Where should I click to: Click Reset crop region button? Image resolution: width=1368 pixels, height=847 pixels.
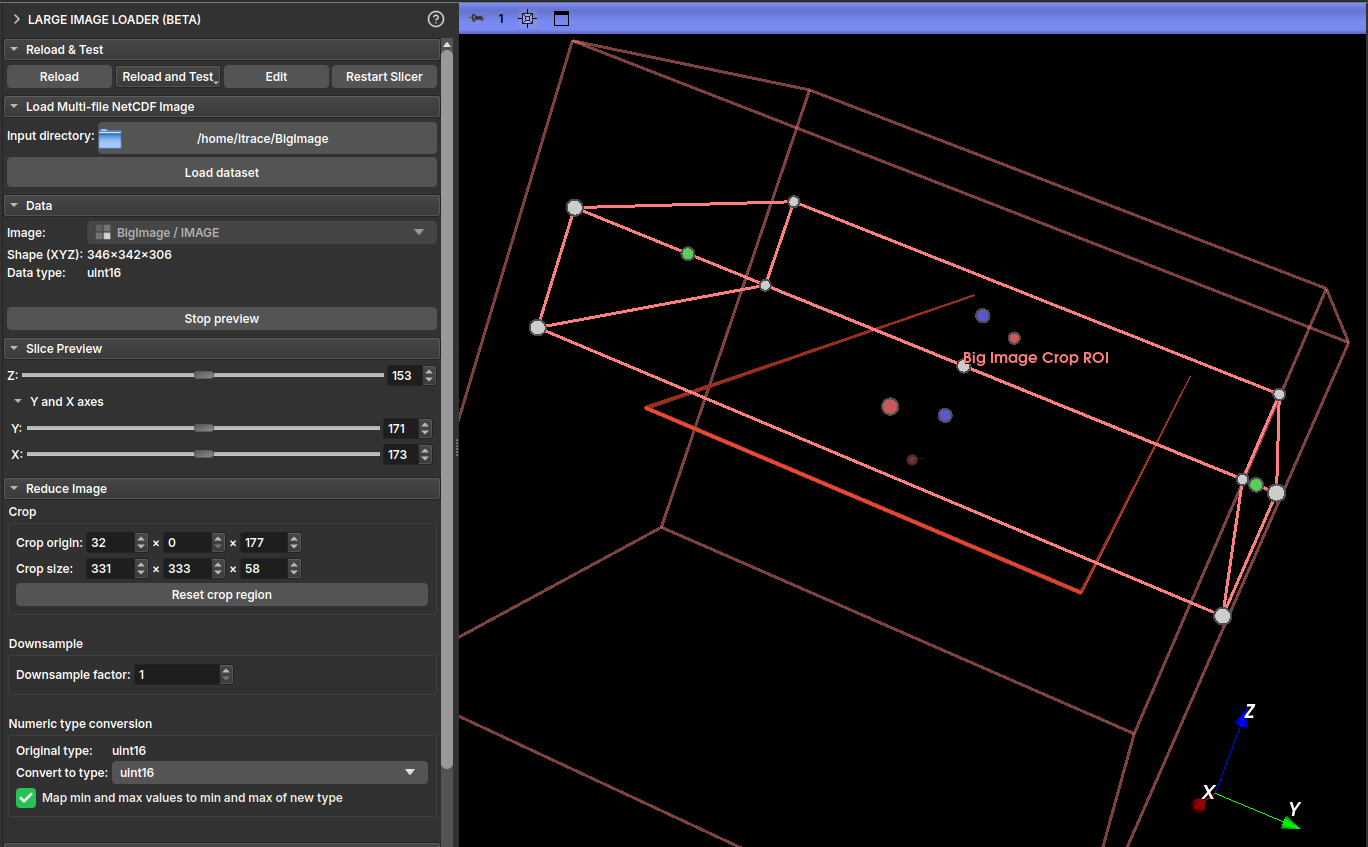tap(222, 595)
